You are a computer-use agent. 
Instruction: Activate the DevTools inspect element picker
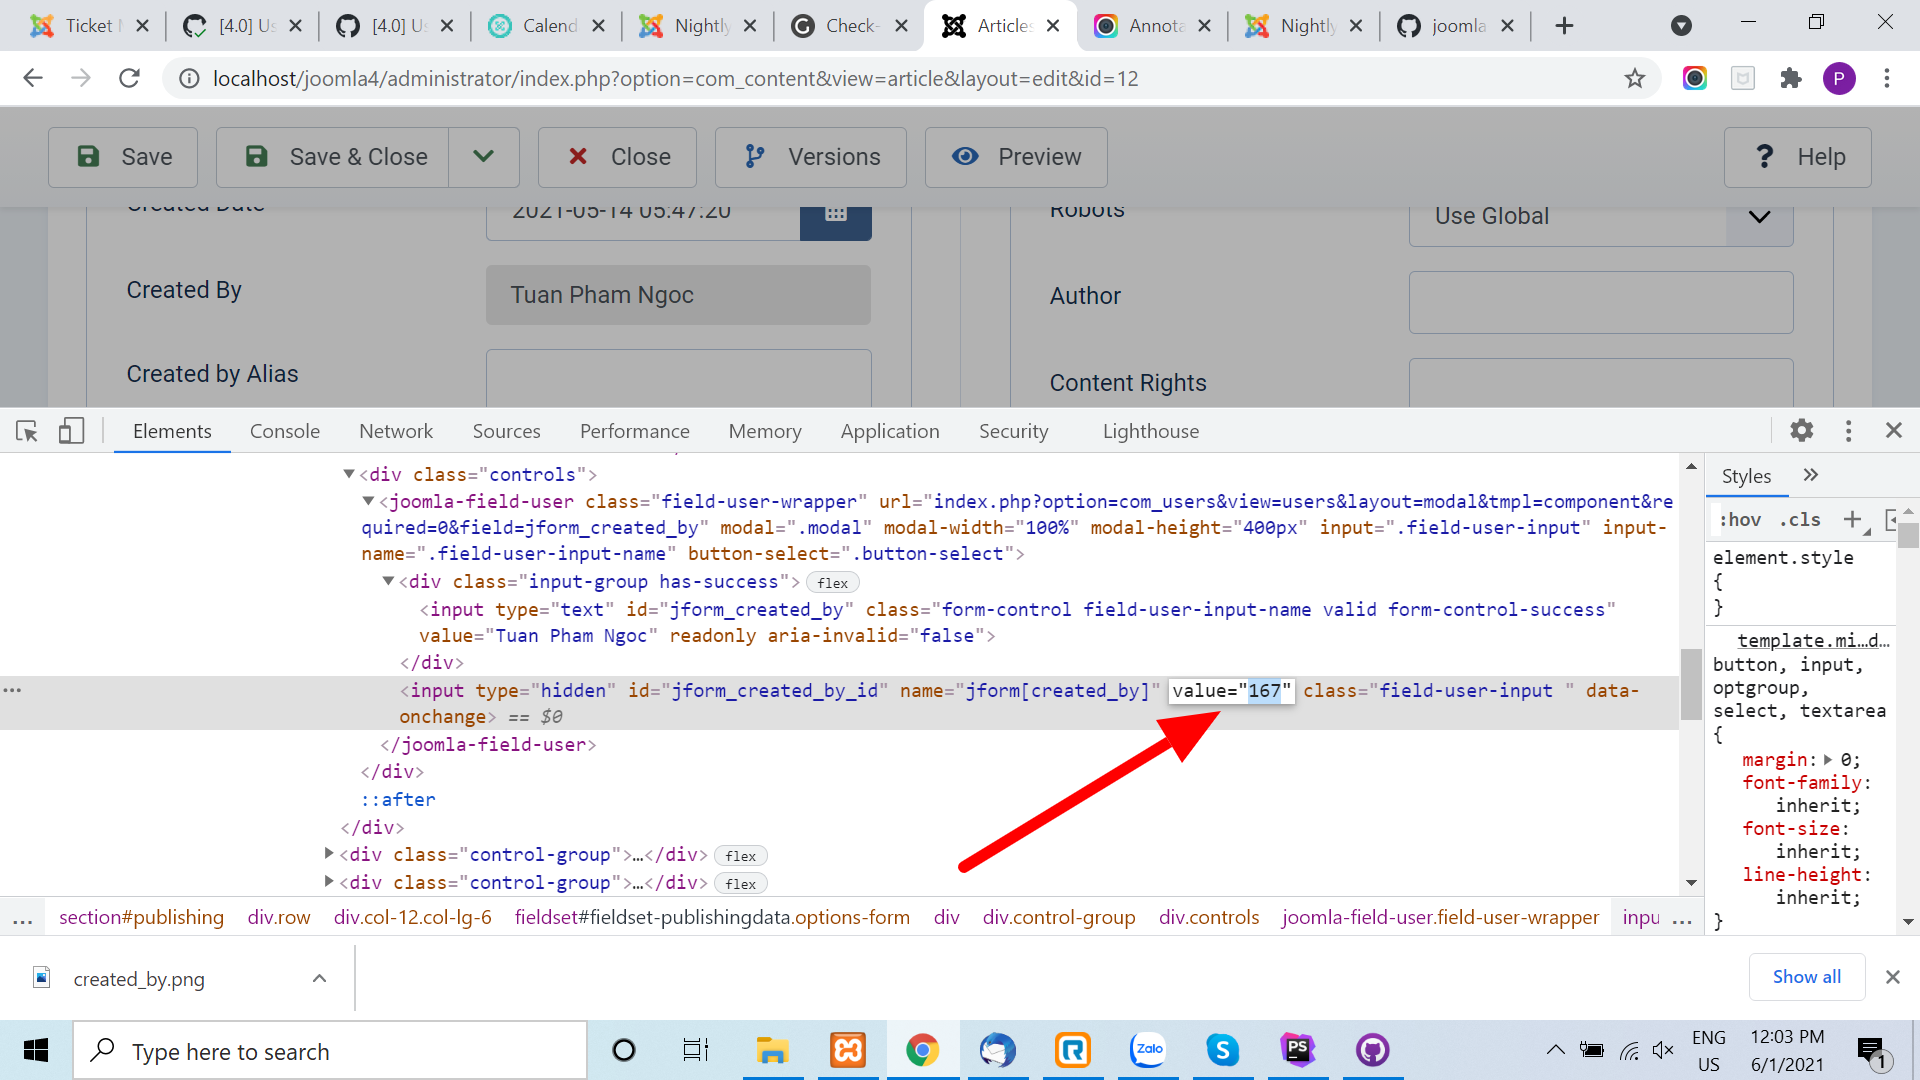(x=27, y=431)
